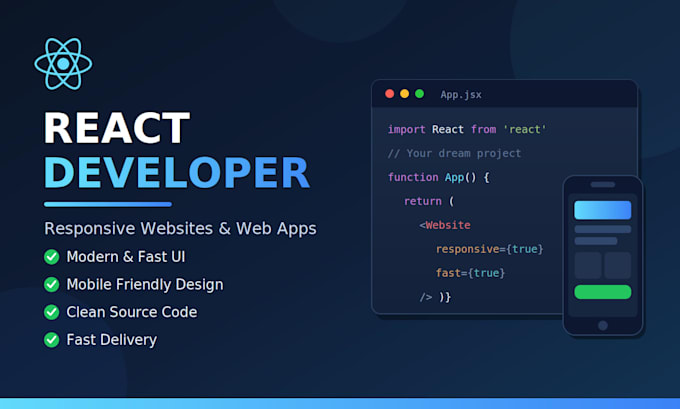Click the closing '/> )}' code line
The width and height of the screenshot is (680, 409).
435,297
